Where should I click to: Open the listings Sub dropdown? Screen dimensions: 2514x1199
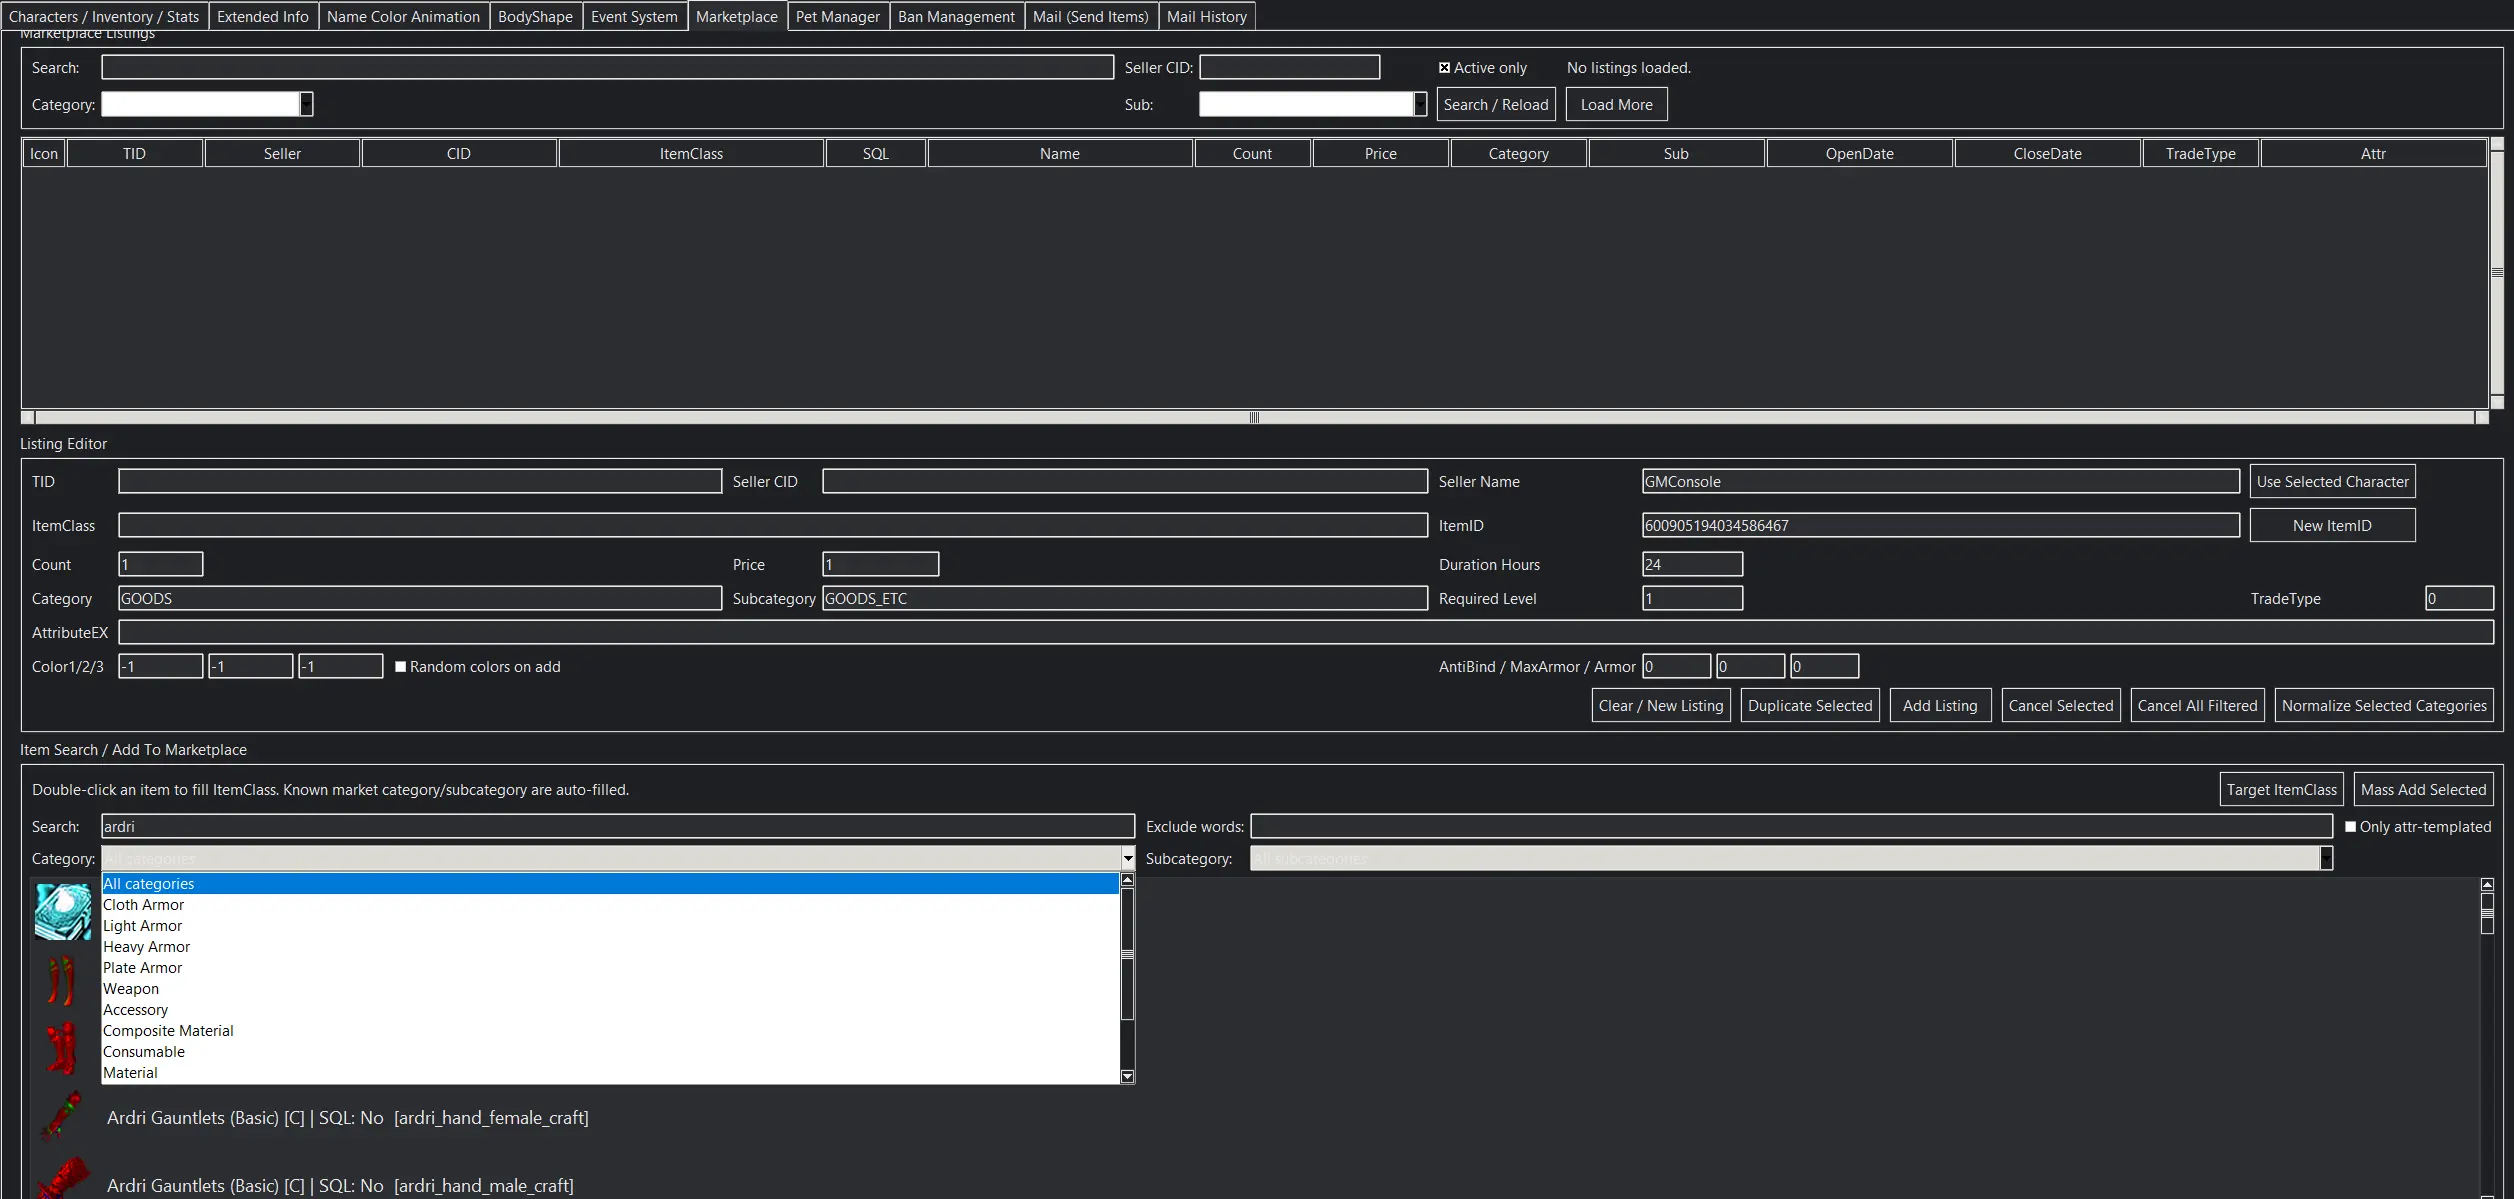coord(1420,104)
